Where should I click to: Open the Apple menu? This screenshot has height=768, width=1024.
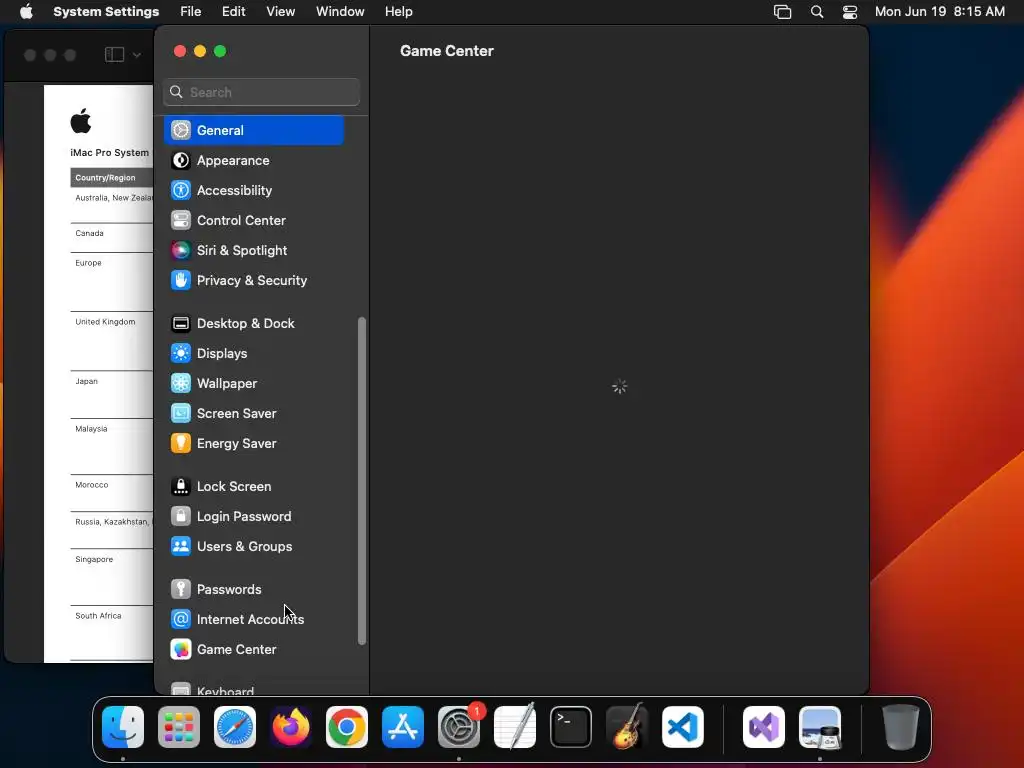pos(26,12)
